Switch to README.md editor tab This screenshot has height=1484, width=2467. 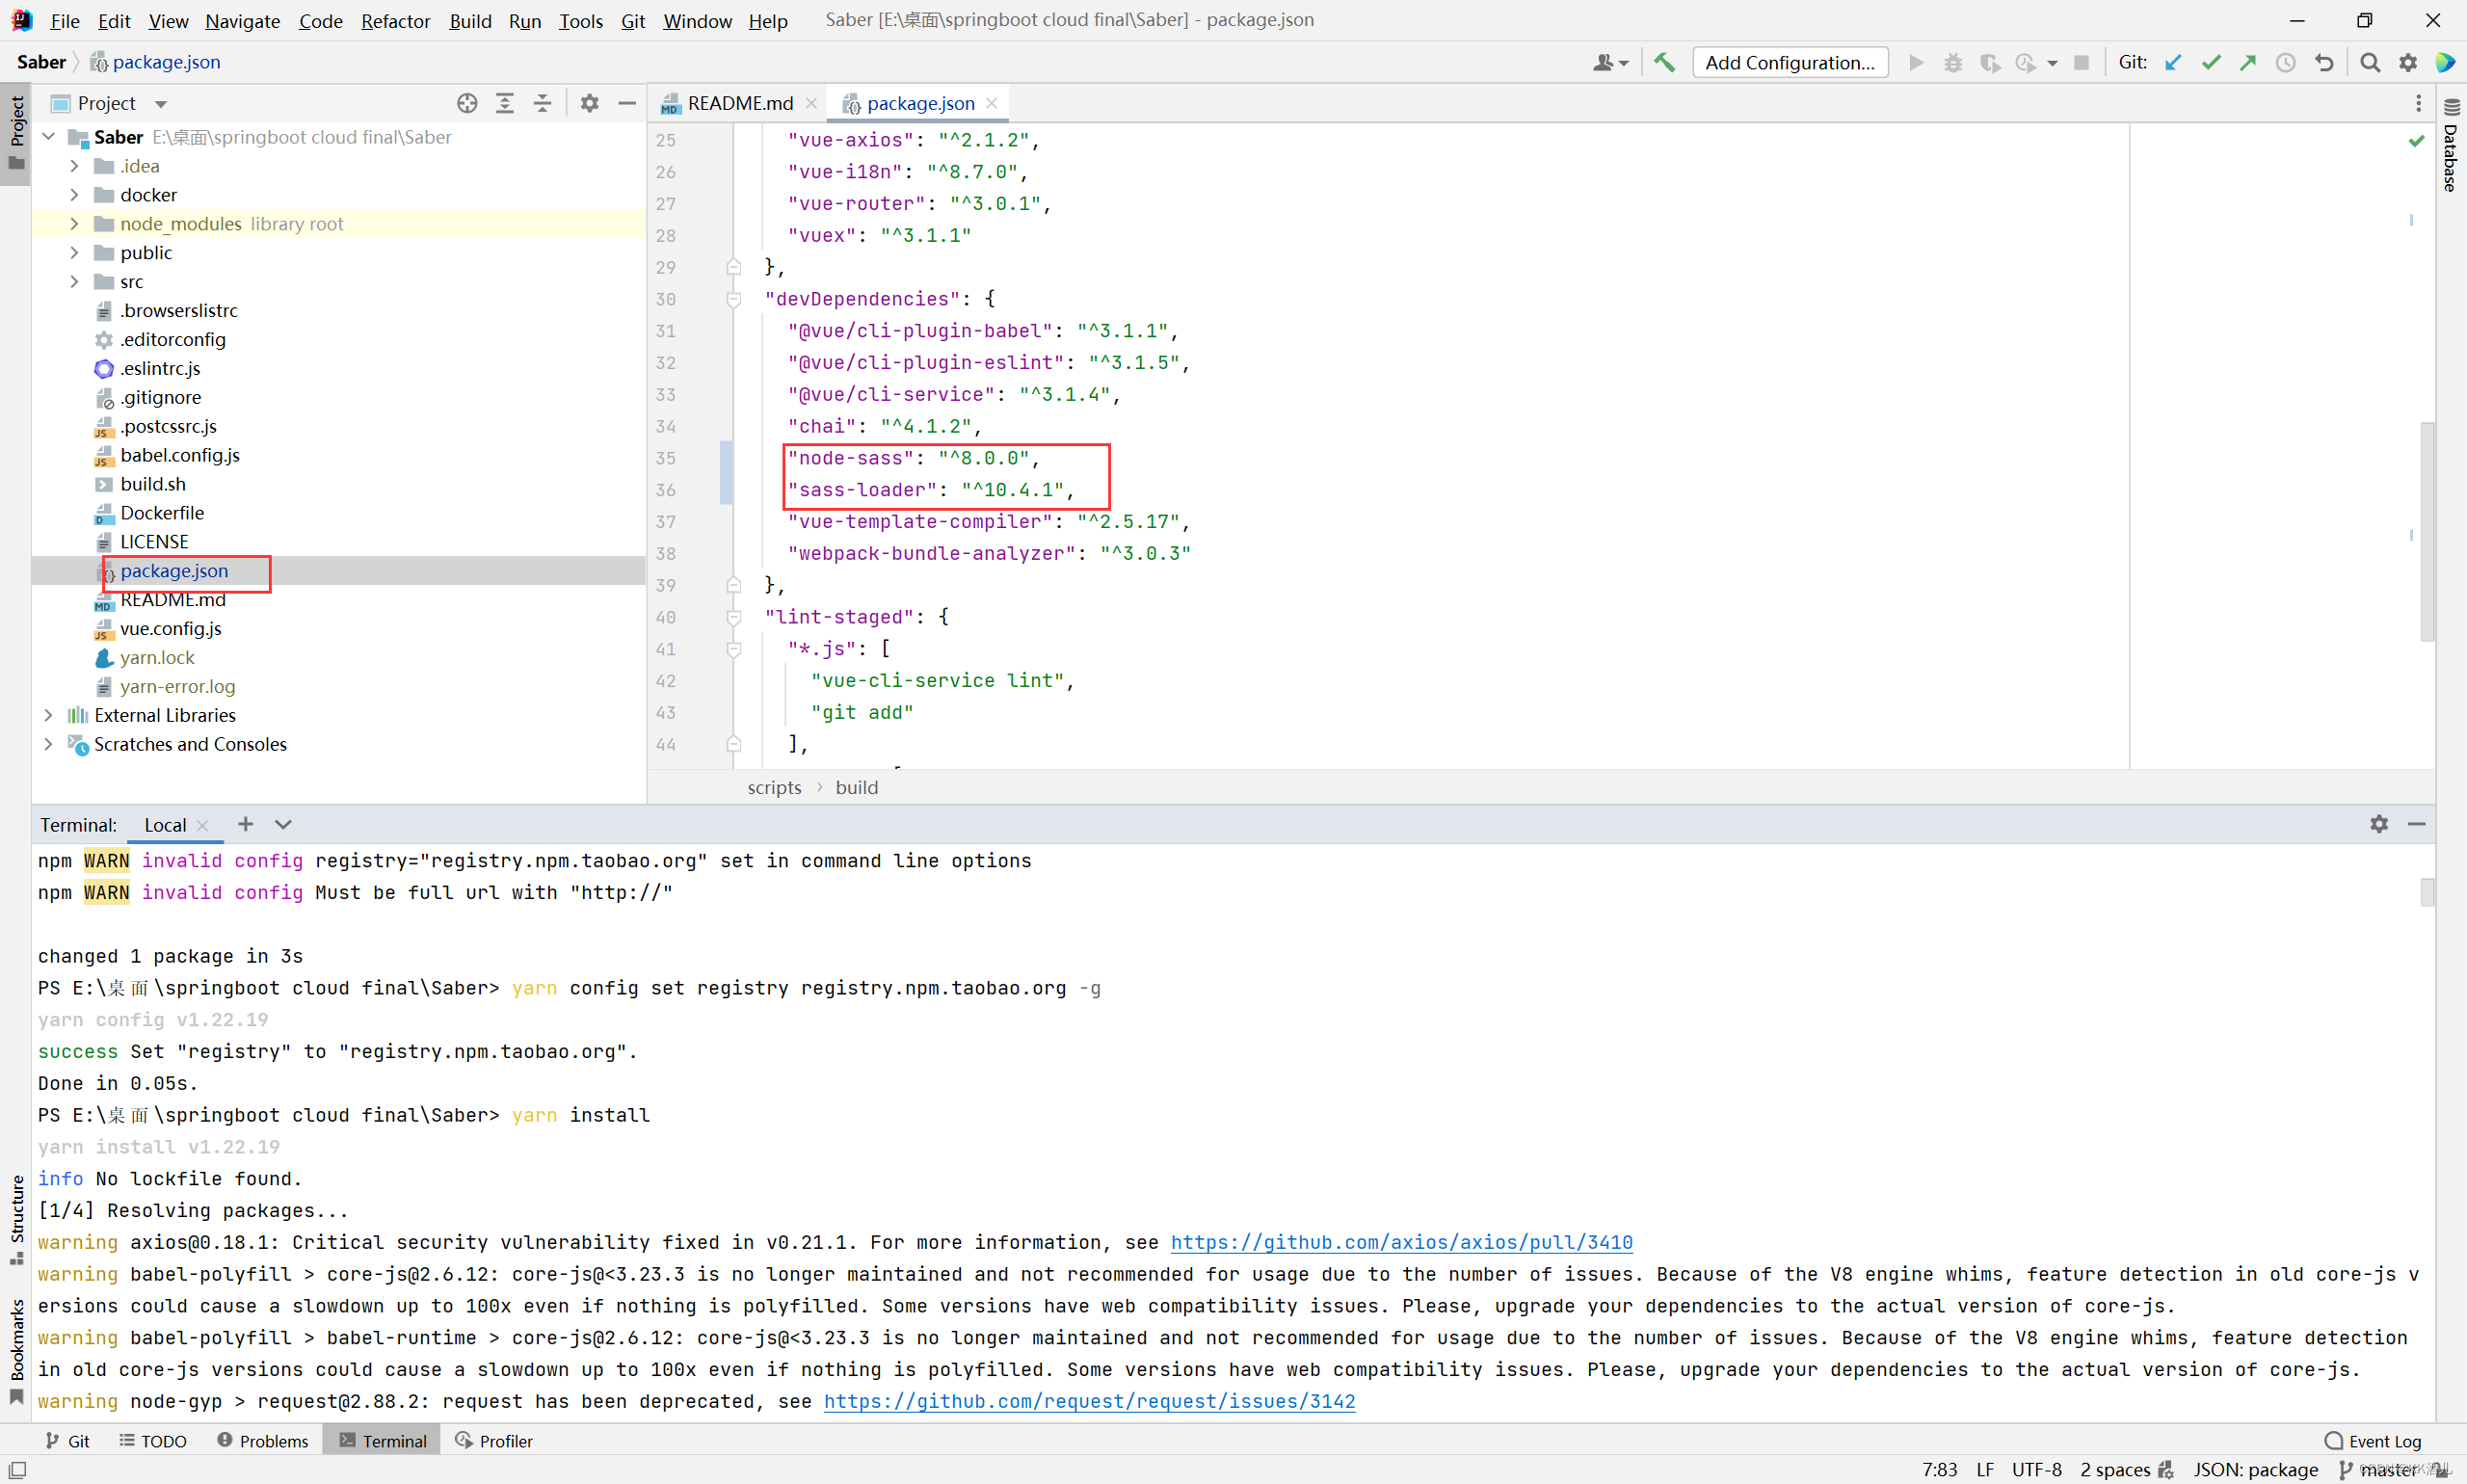(739, 103)
